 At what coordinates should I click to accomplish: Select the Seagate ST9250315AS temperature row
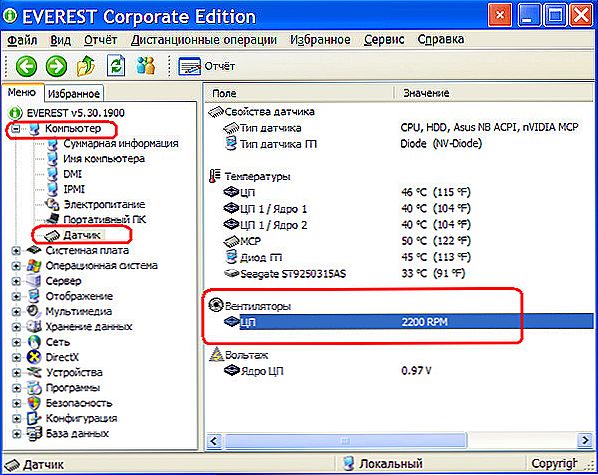click(x=399, y=274)
